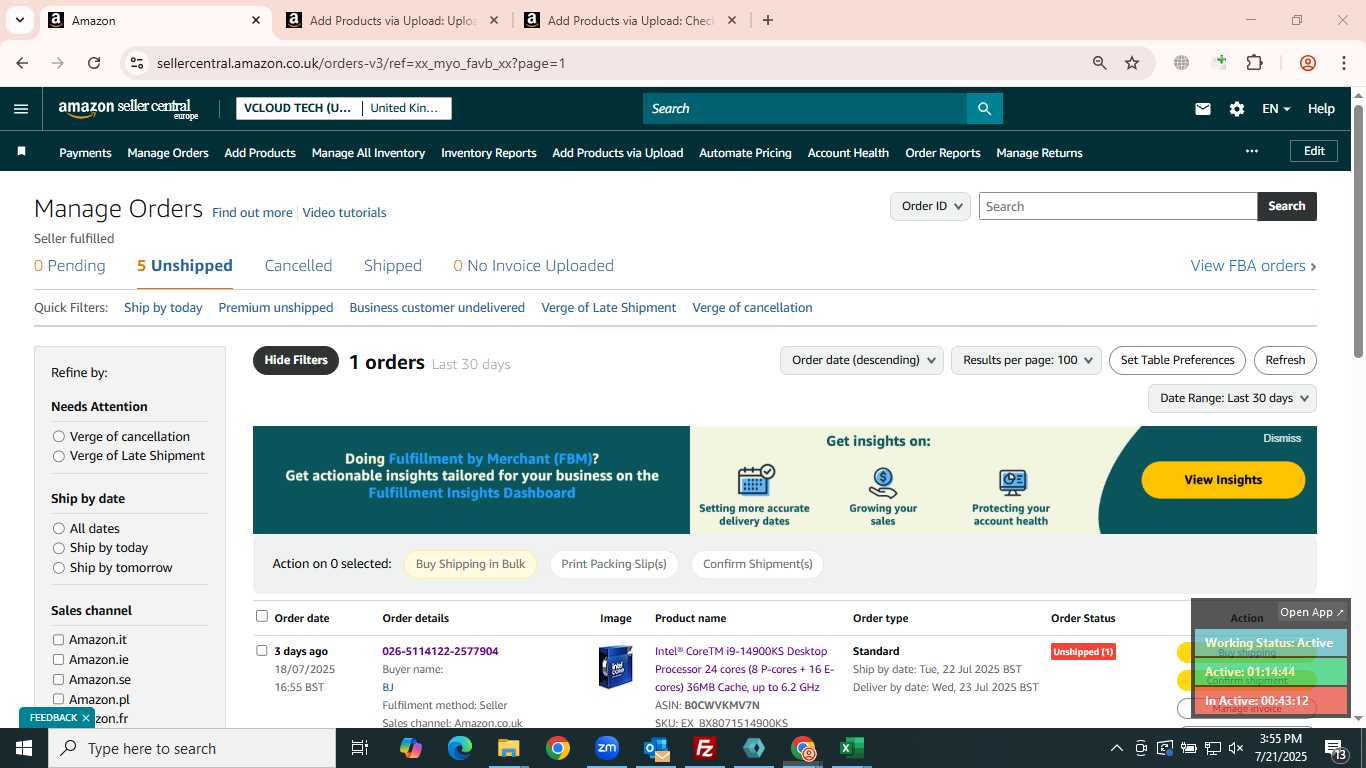Viewport: 1366px width, 768px height.
Task: Open the United Kingdom marketplace selector
Action: coord(405,108)
